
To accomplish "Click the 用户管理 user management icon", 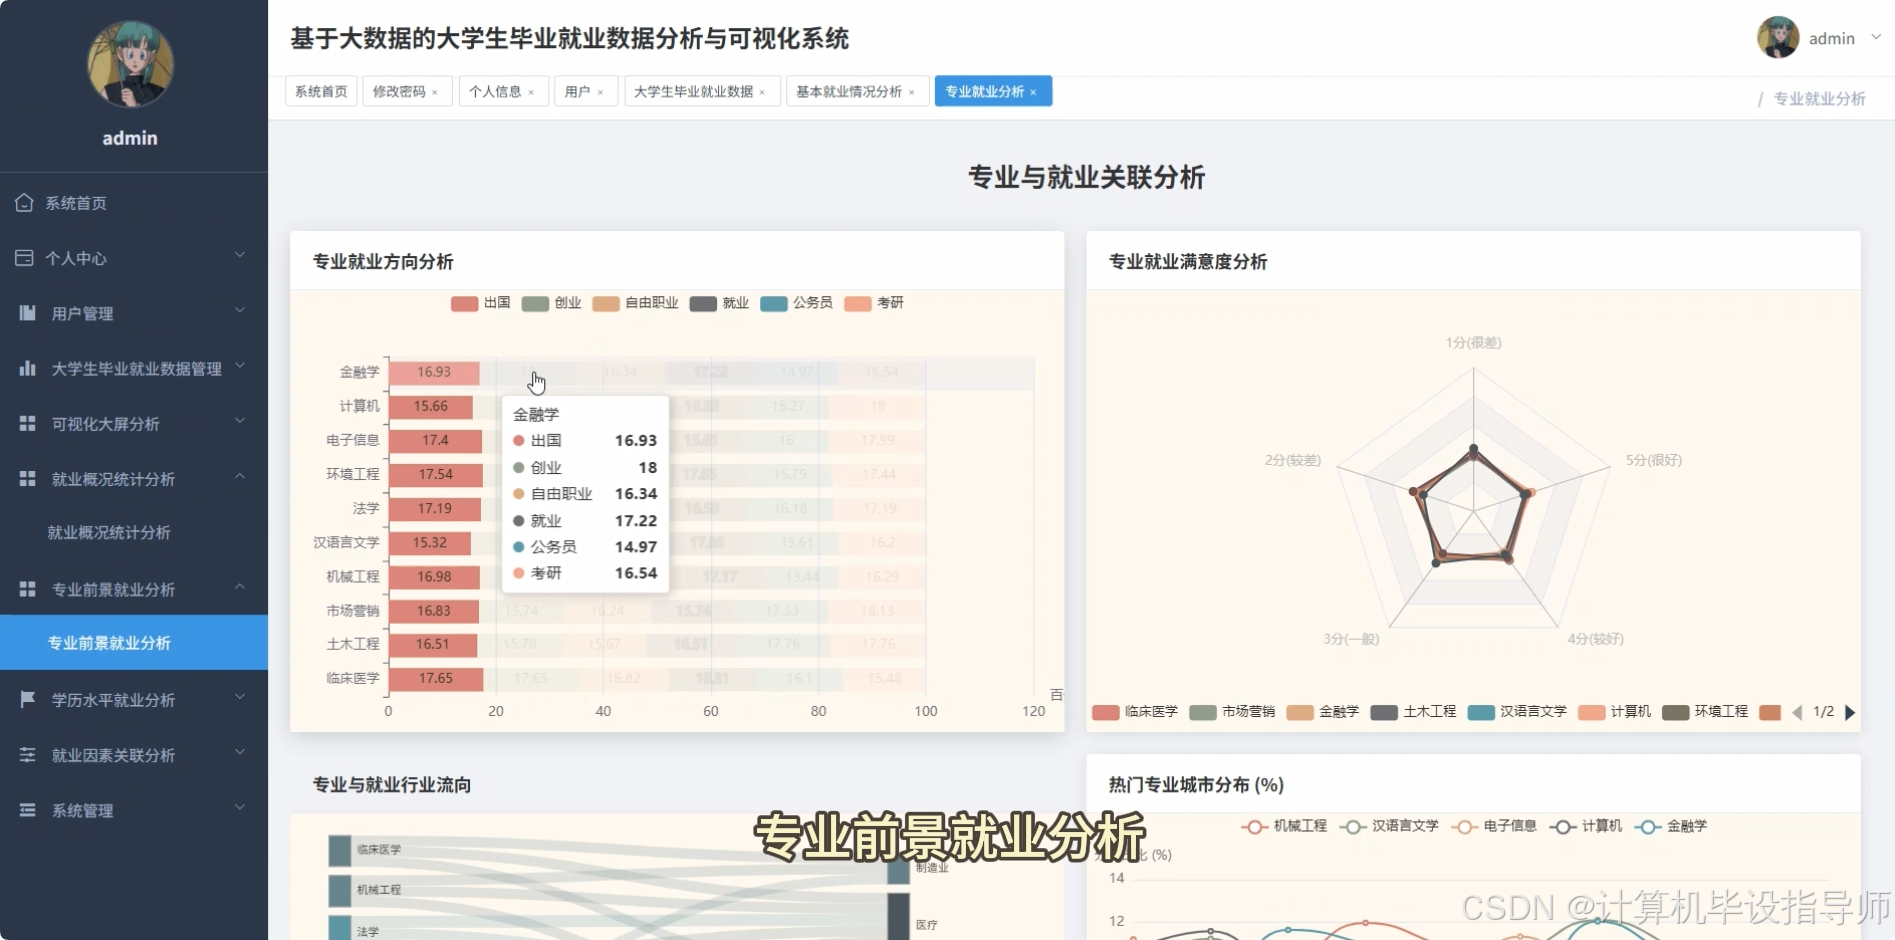I will tap(25, 312).
